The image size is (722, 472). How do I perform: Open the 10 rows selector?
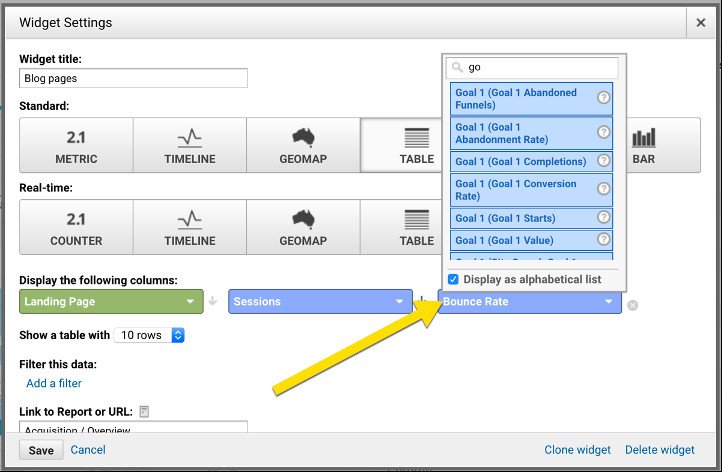[x=149, y=335]
